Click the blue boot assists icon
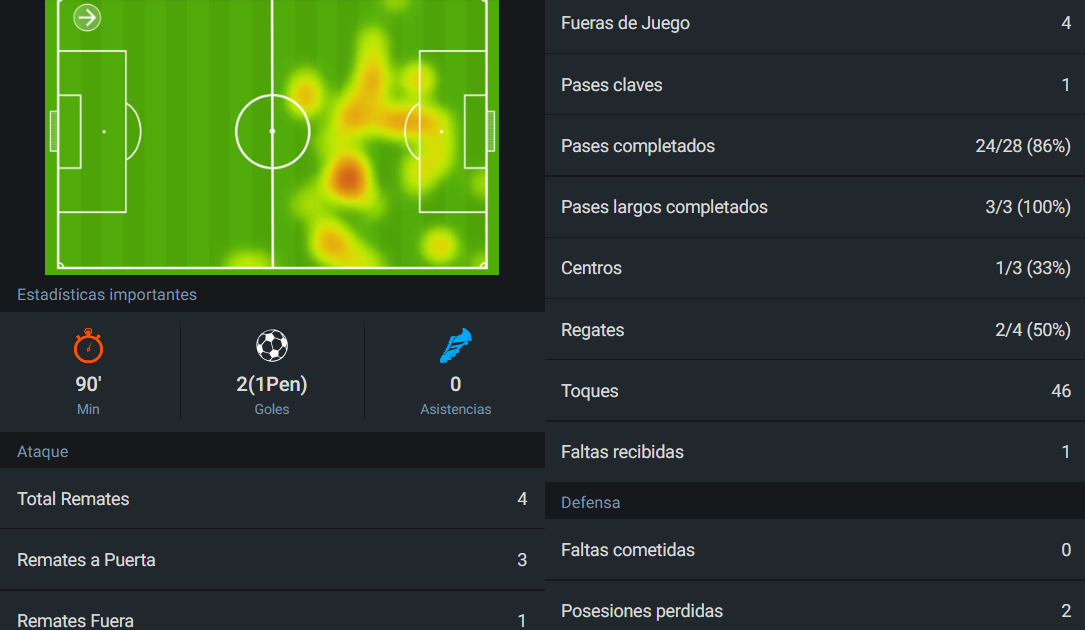This screenshot has width=1085, height=630. (455, 345)
